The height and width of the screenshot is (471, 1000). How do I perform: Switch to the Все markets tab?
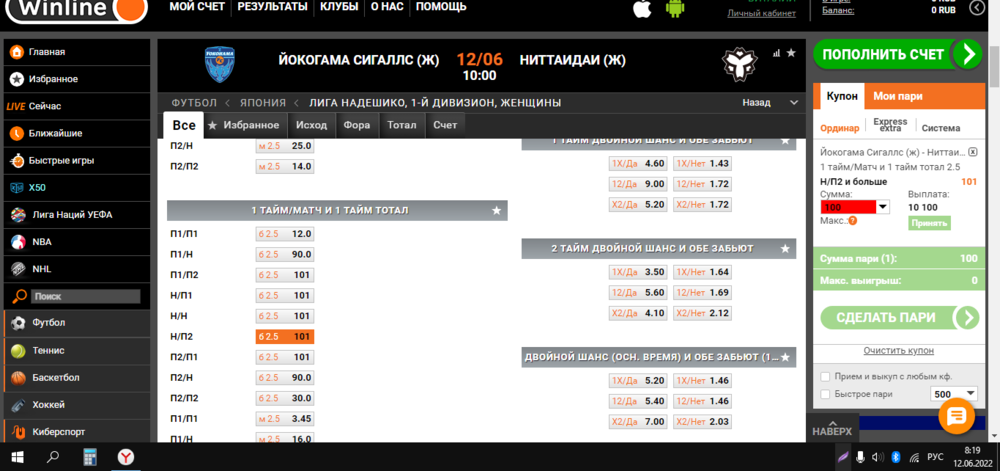coord(184,126)
